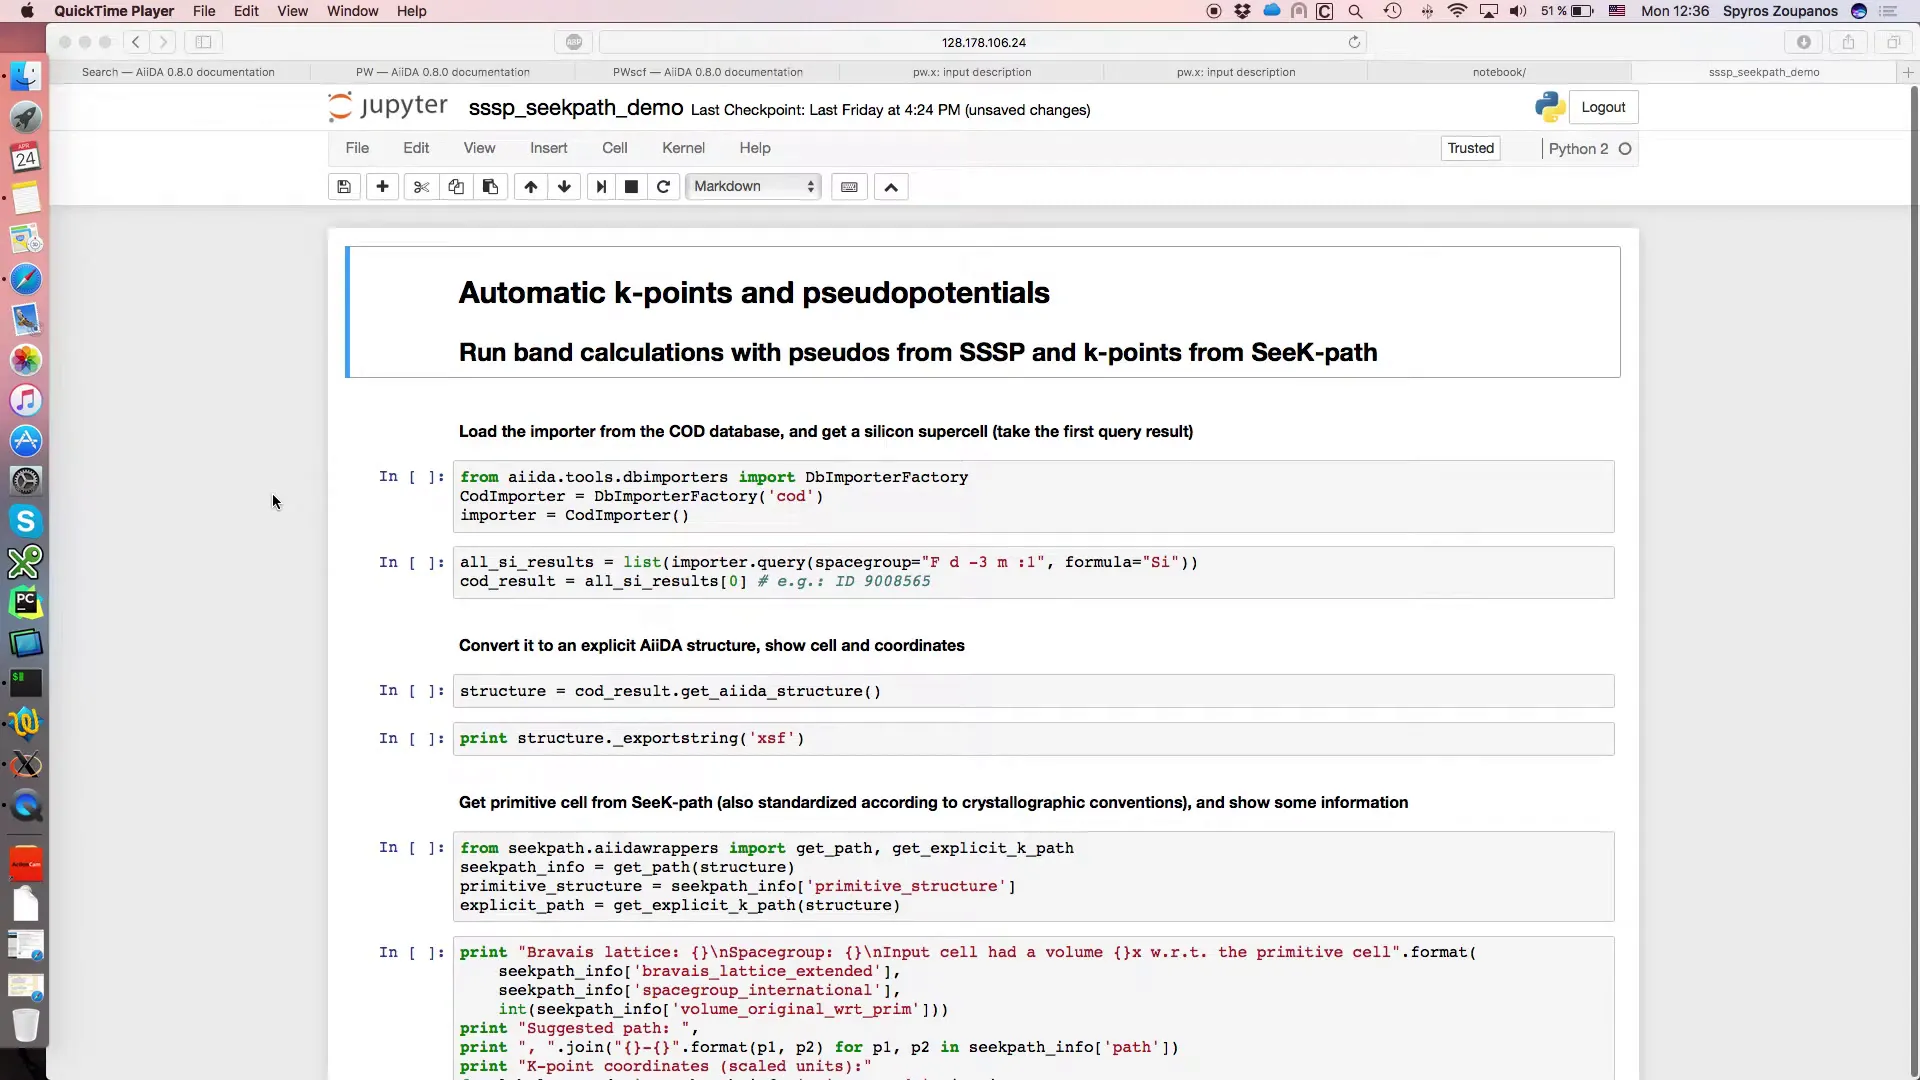This screenshot has height=1080, width=1920.
Task: Switch to the PW — AiiDA documentation tab
Action: (443, 72)
